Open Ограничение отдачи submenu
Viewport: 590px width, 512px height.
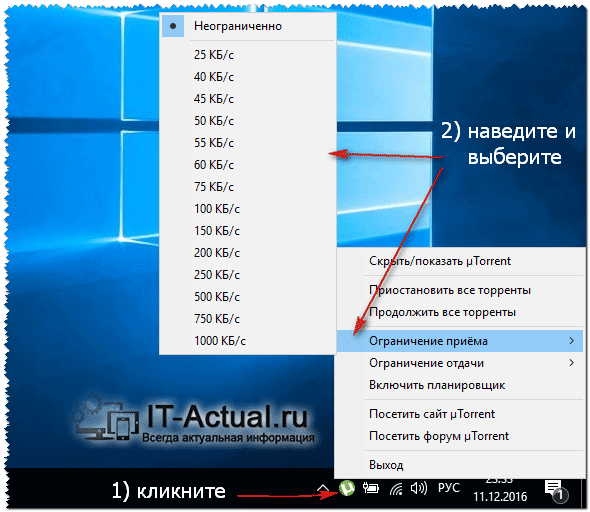[460, 363]
